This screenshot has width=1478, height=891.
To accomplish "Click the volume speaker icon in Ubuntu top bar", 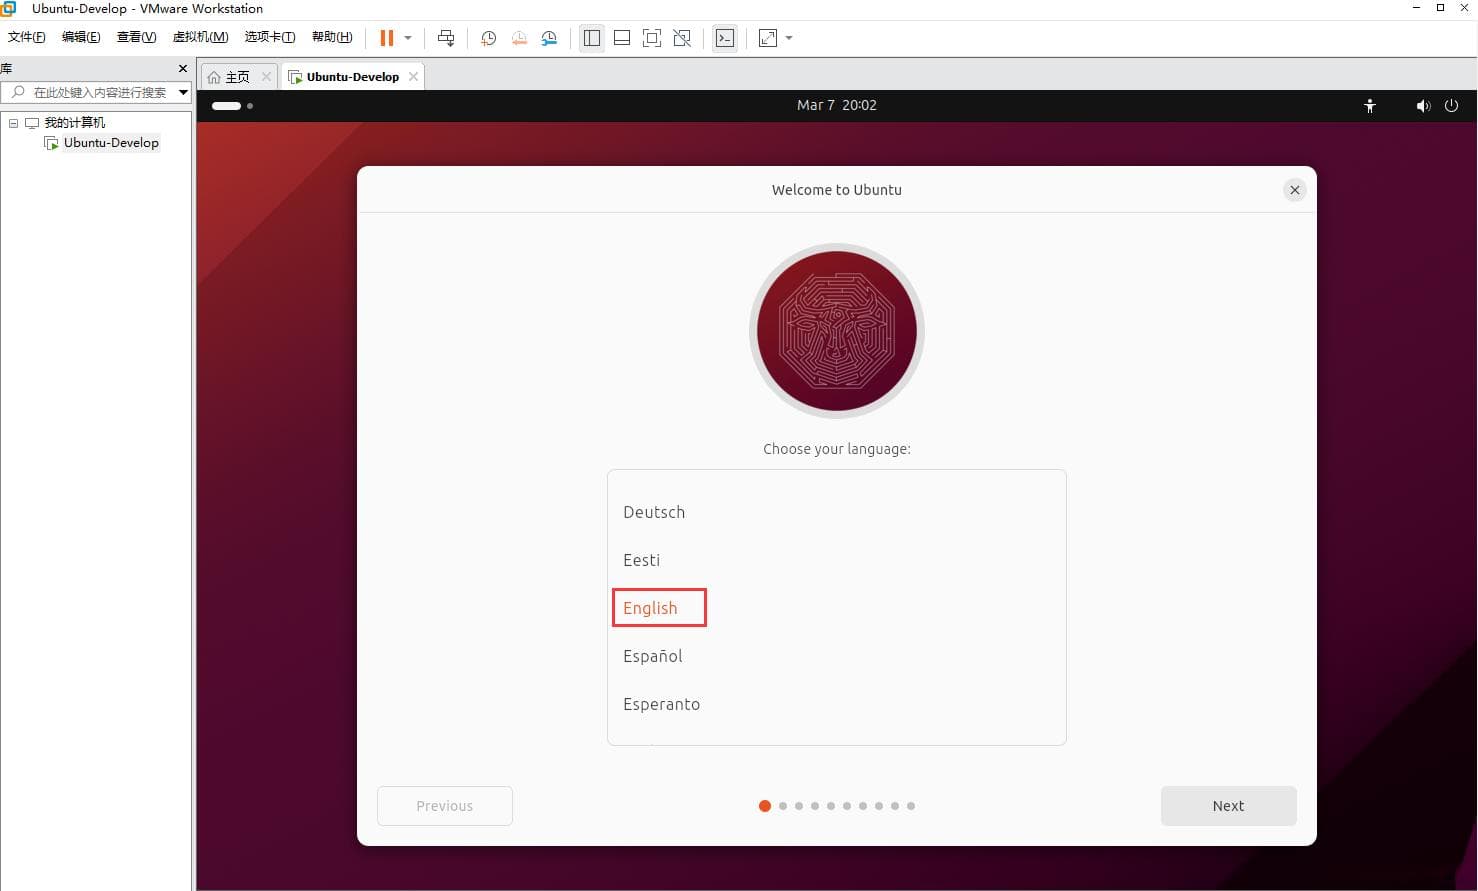I will click(1423, 105).
